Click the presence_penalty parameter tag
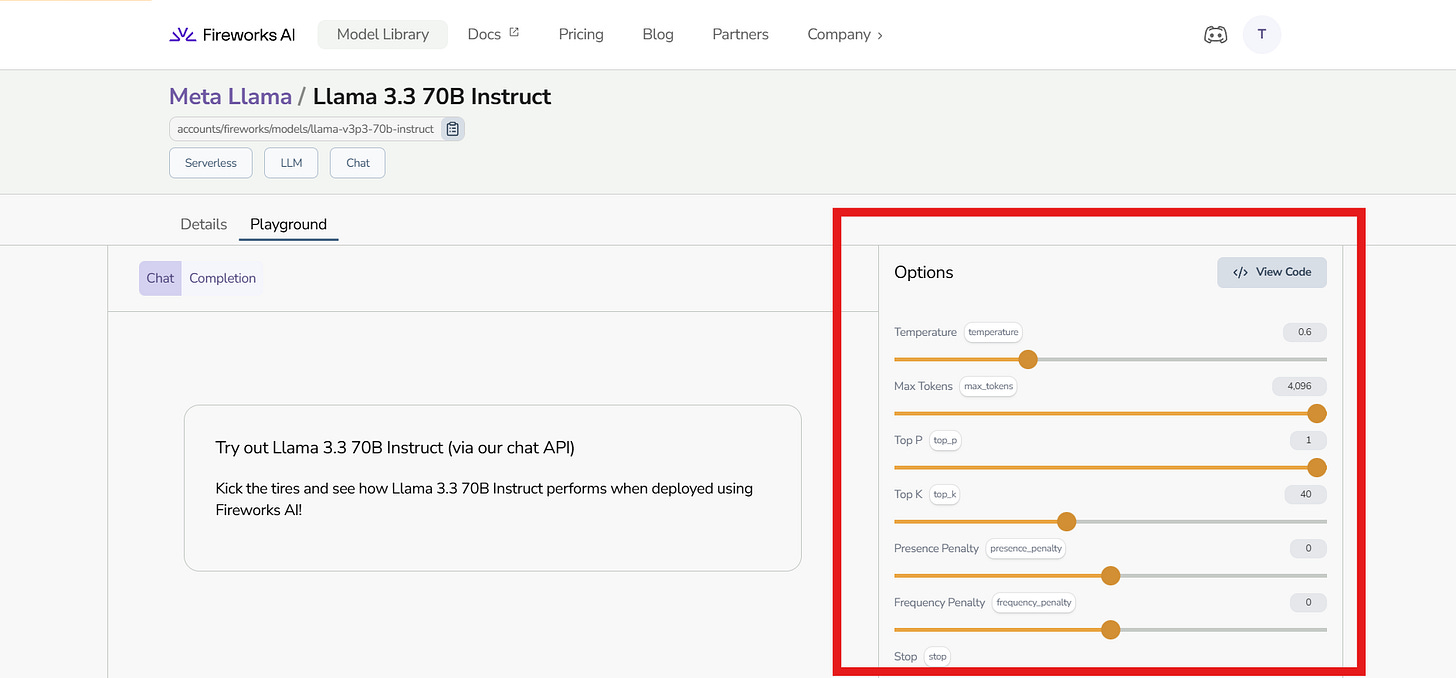1456x678 pixels. [x=1026, y=548]
